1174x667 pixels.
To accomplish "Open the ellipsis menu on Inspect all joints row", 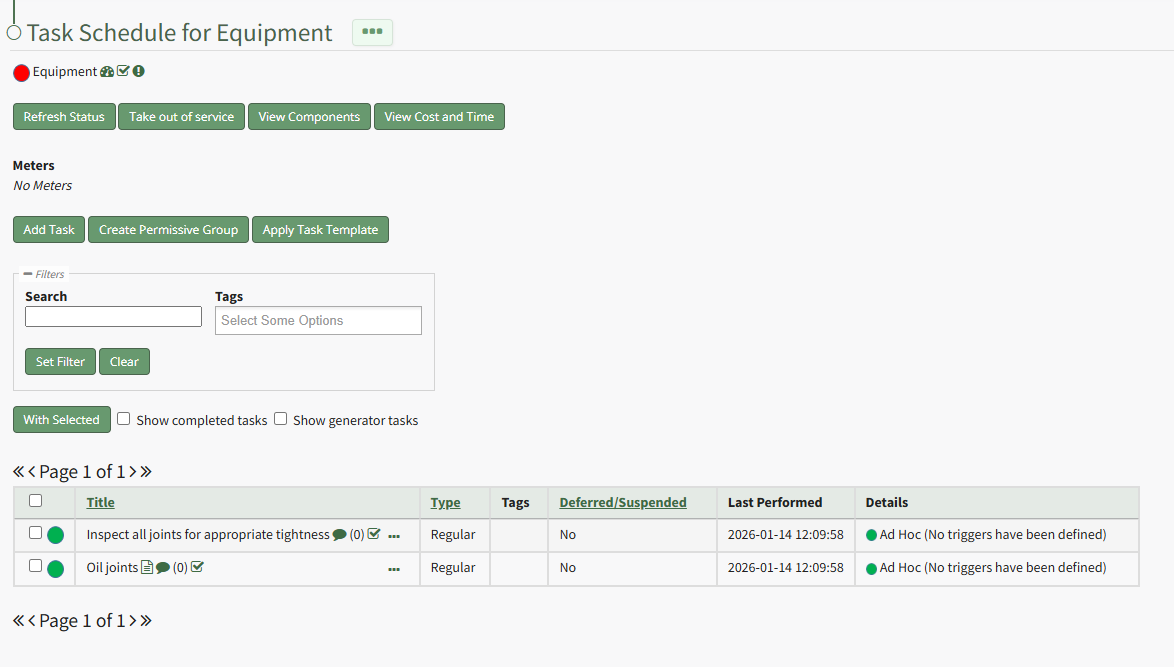I will pyautogui.click(x=394, y=537).
